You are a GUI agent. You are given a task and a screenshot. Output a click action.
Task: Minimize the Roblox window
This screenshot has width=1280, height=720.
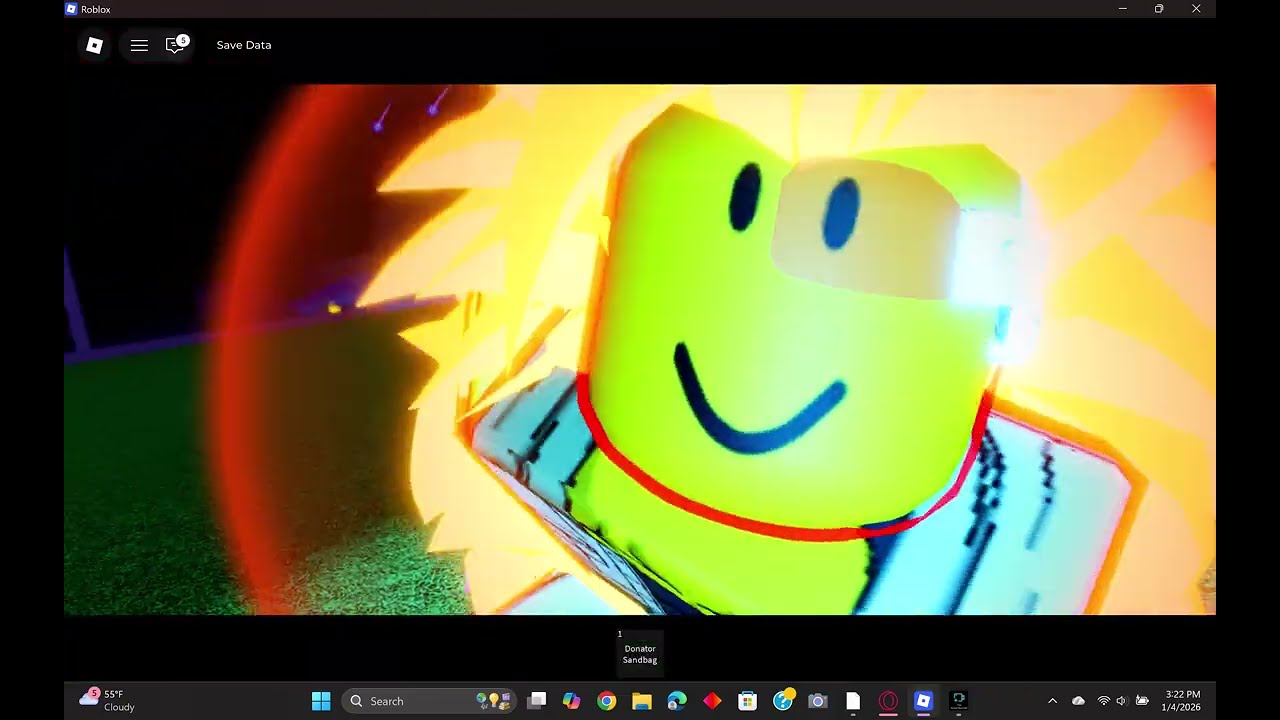(x=1122, y=9)
